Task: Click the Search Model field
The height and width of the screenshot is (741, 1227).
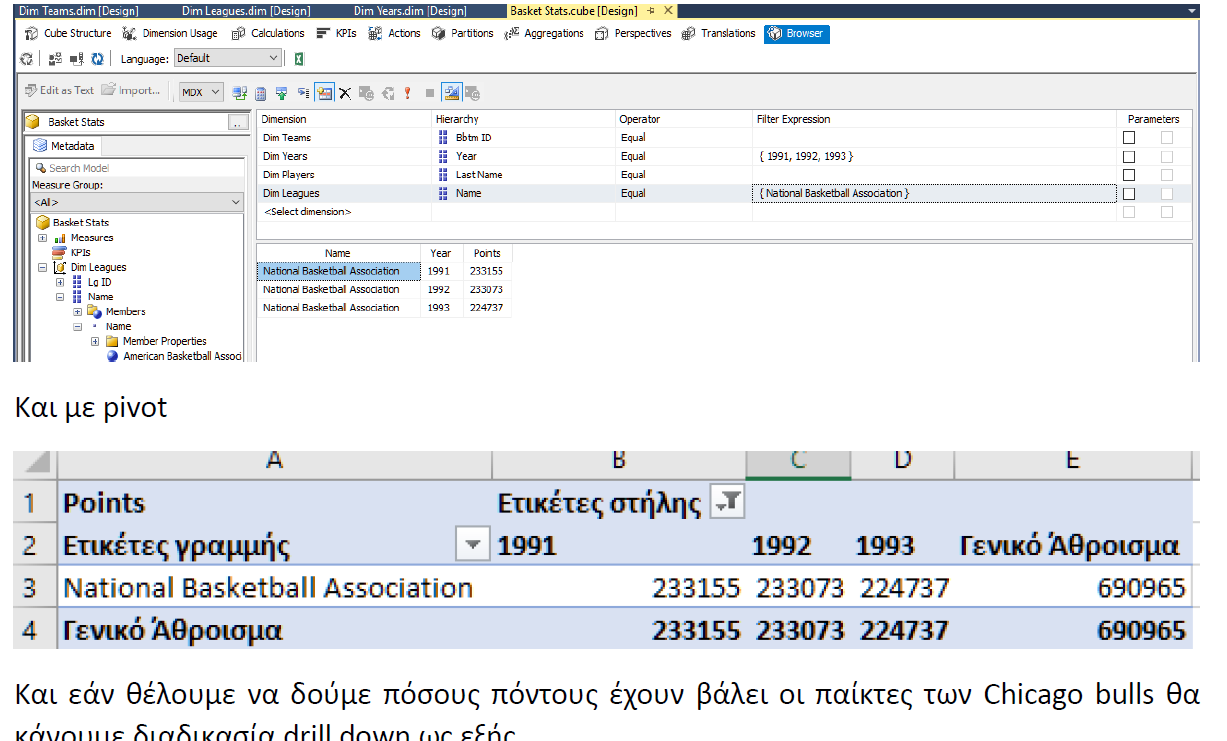Action: click(x=137, y=168)
